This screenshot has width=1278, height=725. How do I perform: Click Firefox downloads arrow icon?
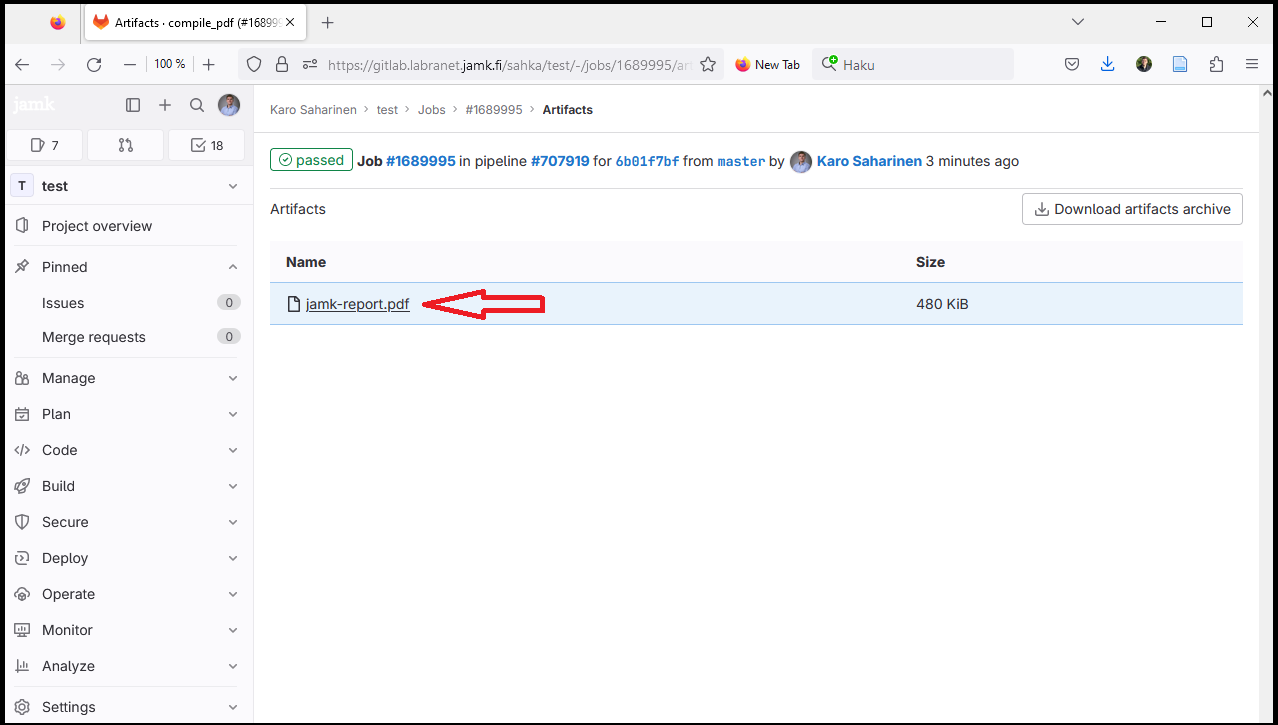pos(1107,64)
